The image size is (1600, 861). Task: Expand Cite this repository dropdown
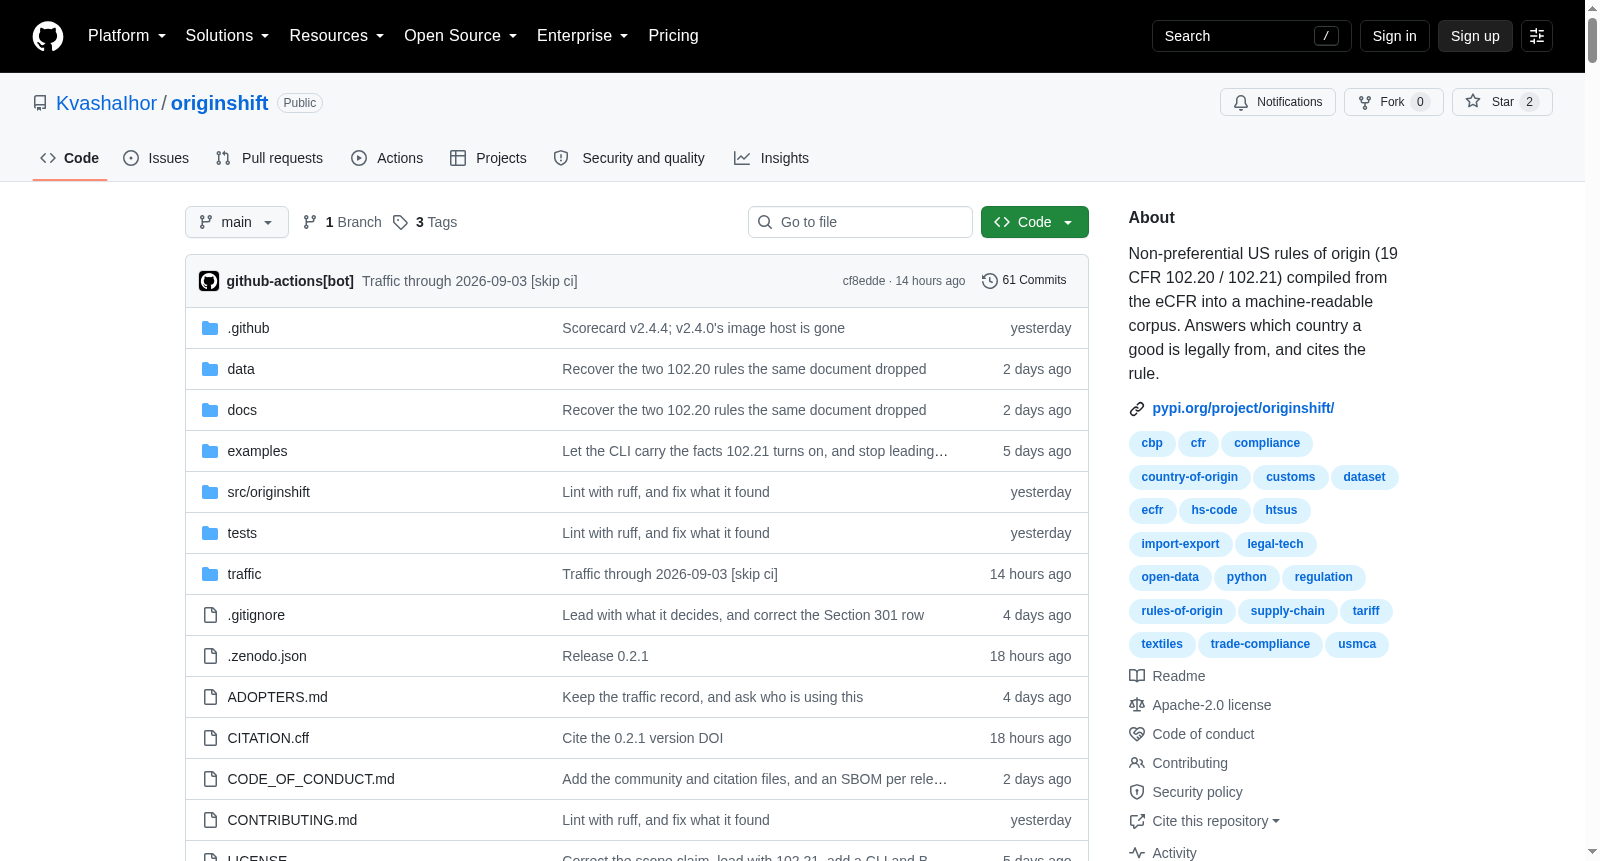(x=1216, y=821)
